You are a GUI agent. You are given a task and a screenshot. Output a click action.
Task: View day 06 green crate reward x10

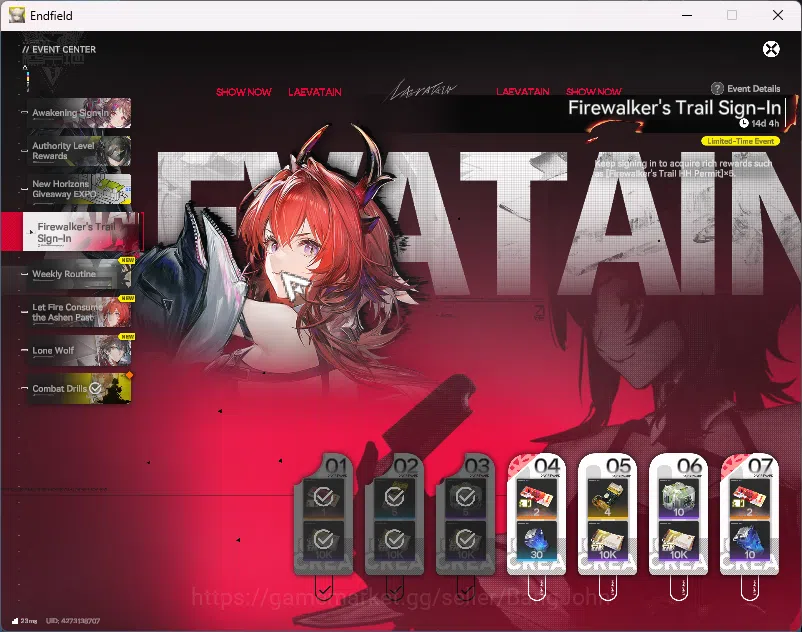click(679, 499)
